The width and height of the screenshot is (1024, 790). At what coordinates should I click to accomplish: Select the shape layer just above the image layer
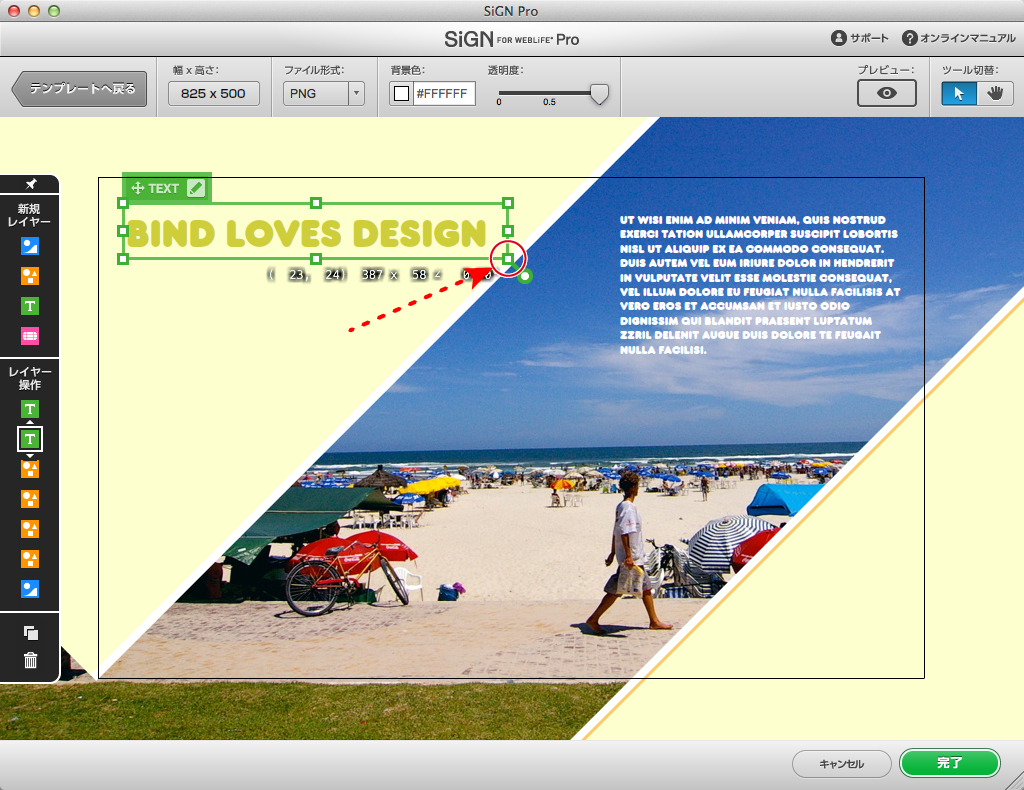pos(30,559)
